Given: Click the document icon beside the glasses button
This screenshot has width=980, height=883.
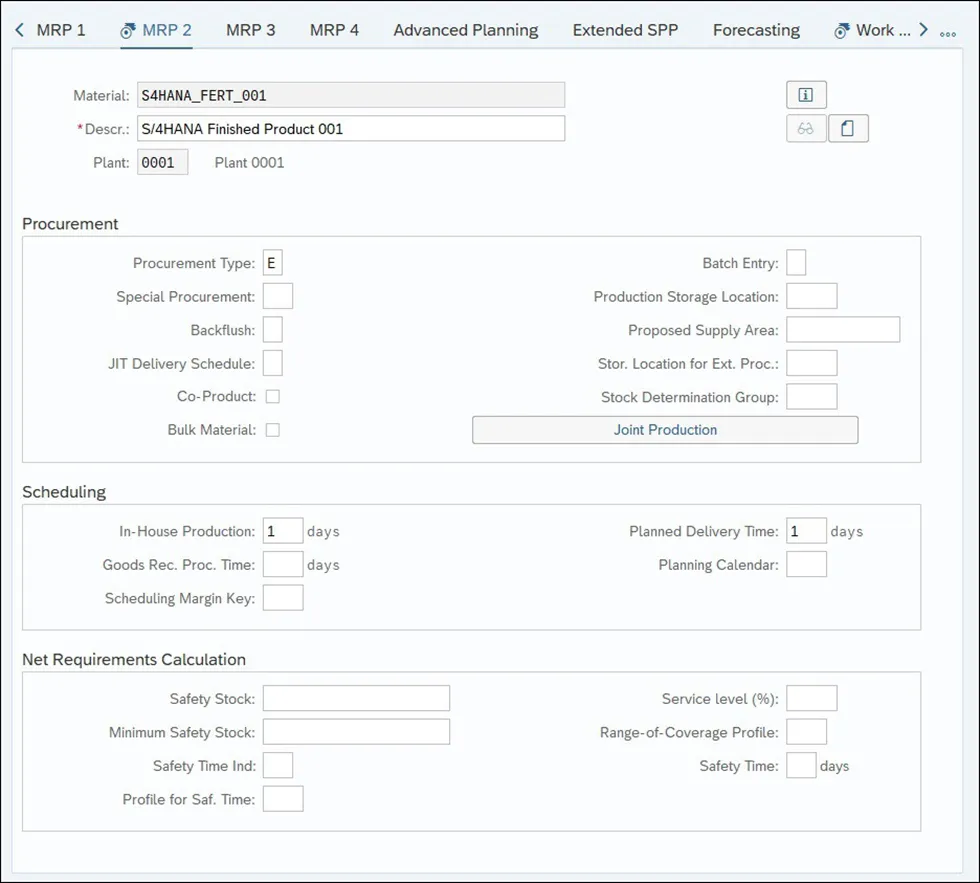Looking at the screenshot, I should pos(848,129).
